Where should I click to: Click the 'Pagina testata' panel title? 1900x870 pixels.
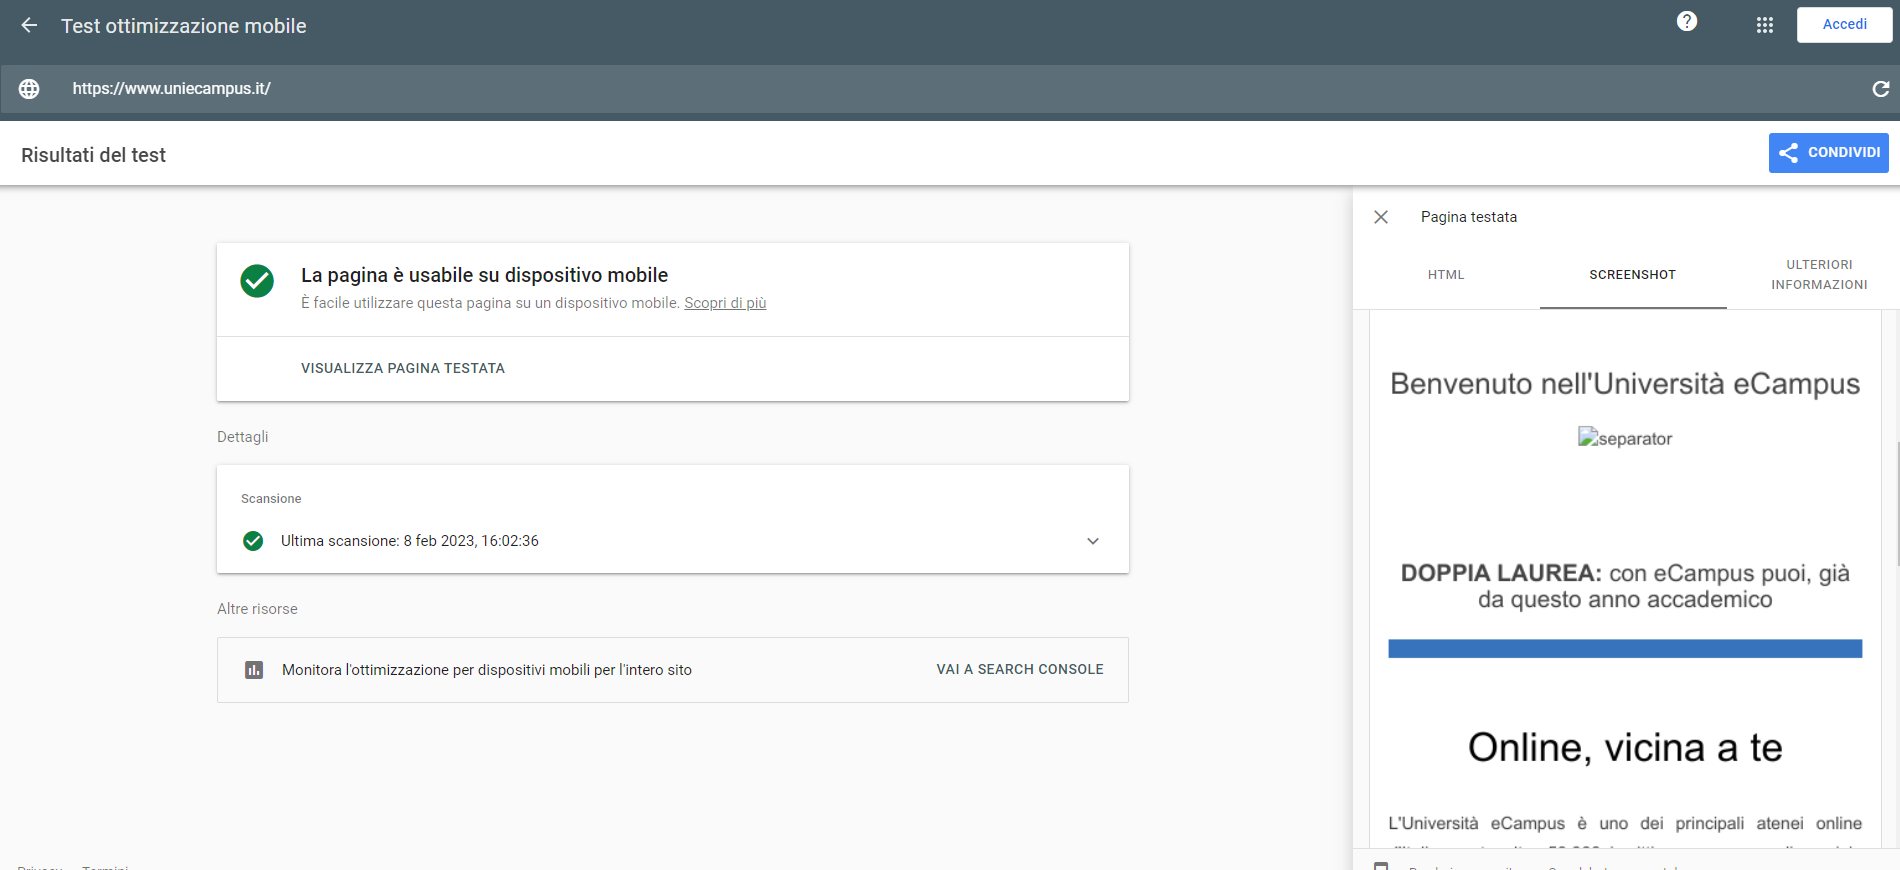[x=1469, y=217]
